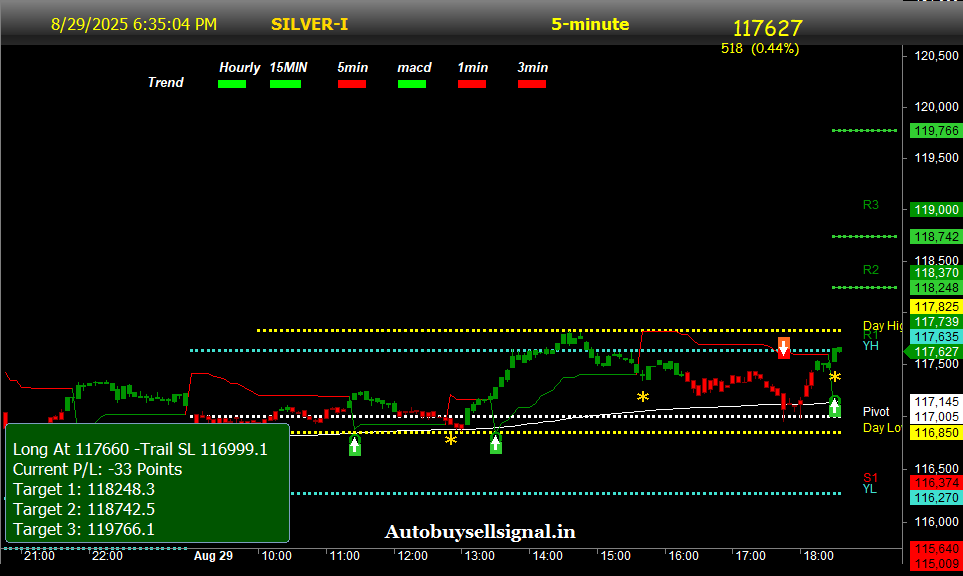The image size is (963, 576).
Task: Click the 5-minute interval label
Action: click(x=590, y=24)
